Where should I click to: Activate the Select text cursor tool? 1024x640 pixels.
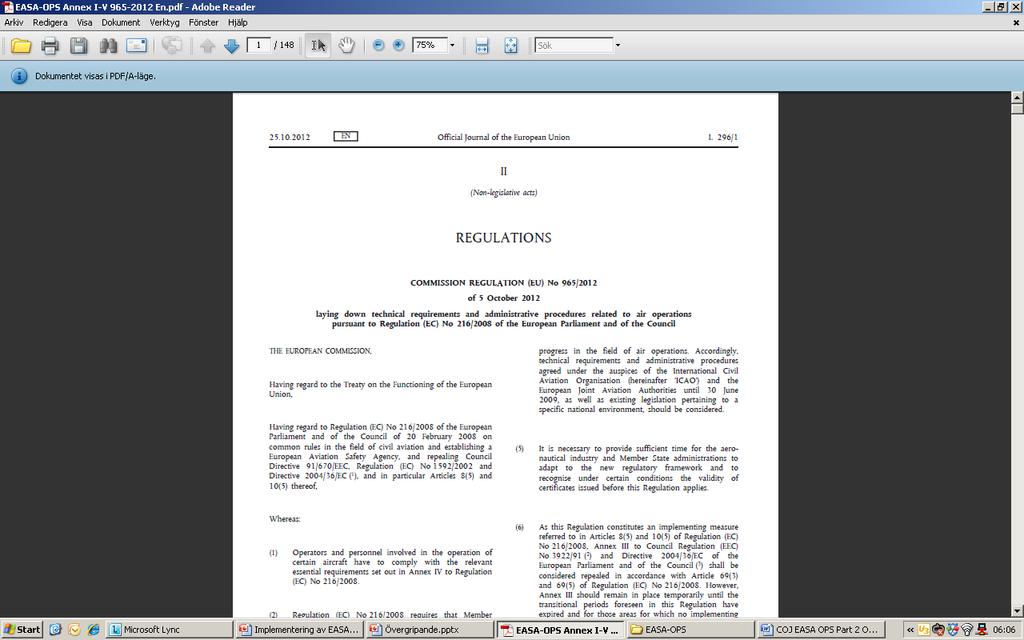[318, 46]
